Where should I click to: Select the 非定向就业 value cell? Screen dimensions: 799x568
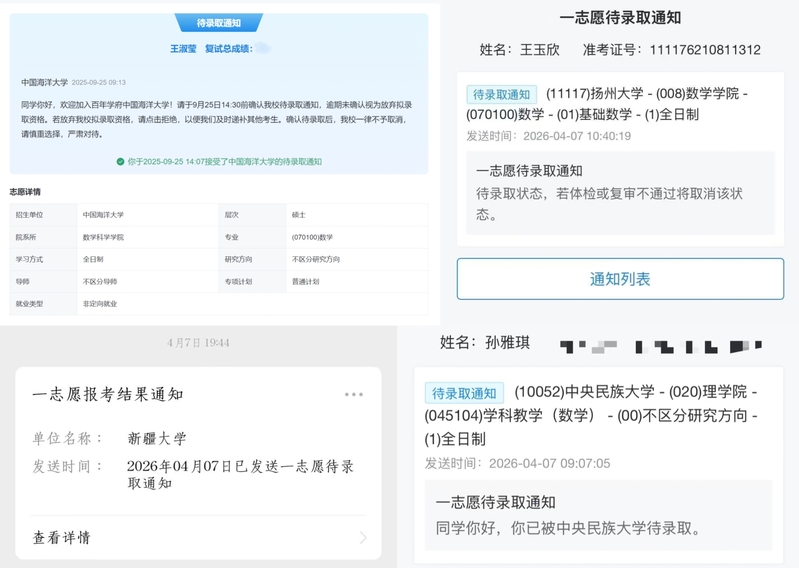[x=252, y=304]
